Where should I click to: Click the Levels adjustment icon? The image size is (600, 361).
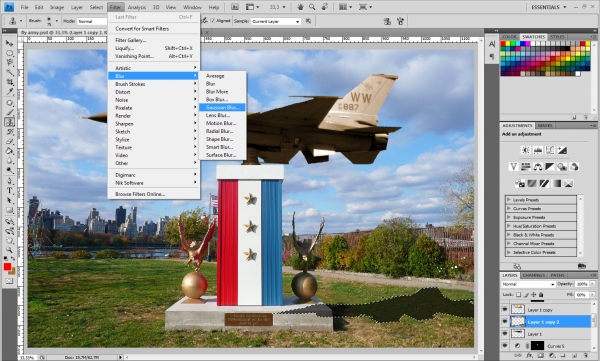[x=538, y=150]
